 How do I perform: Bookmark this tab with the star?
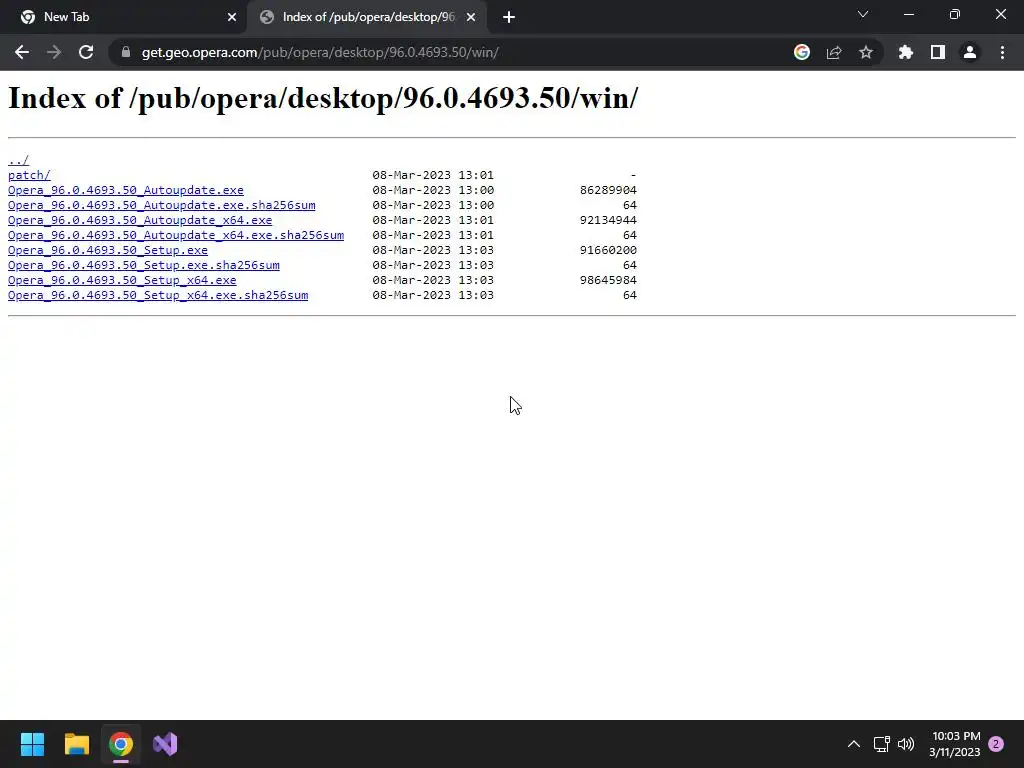866,52
